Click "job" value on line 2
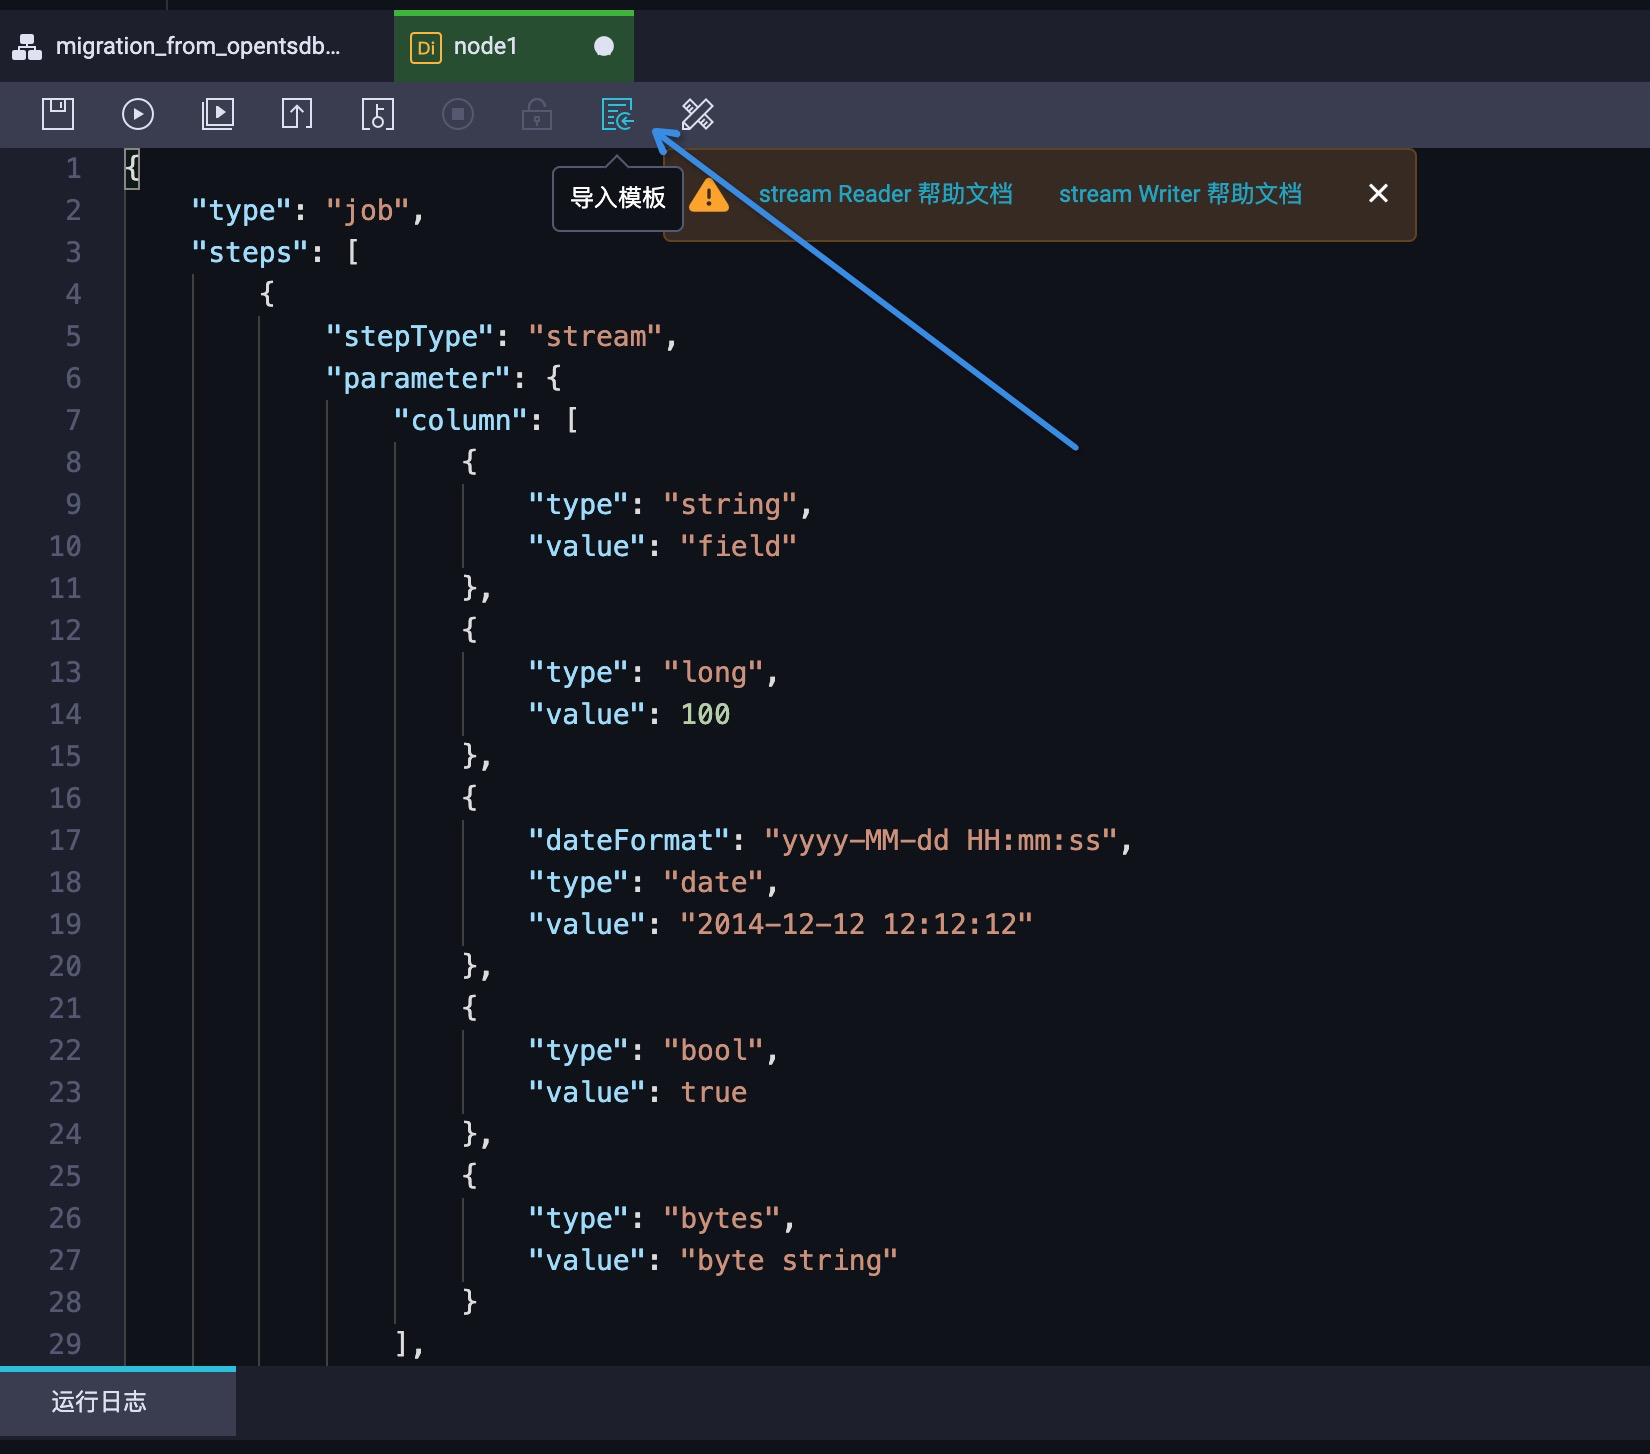The image size is (1650, 1454). (367, 210)
